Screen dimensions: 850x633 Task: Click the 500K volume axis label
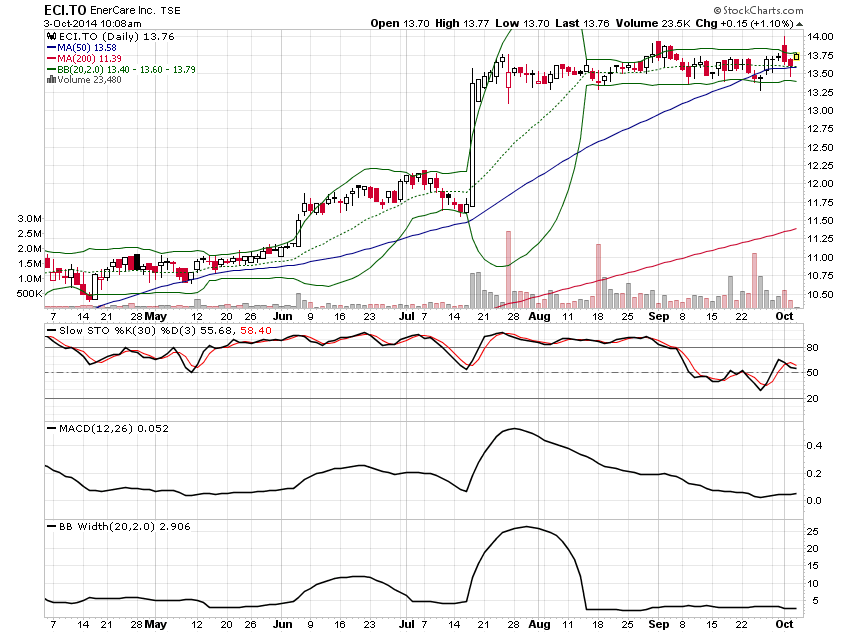click(x=29, y=294)
